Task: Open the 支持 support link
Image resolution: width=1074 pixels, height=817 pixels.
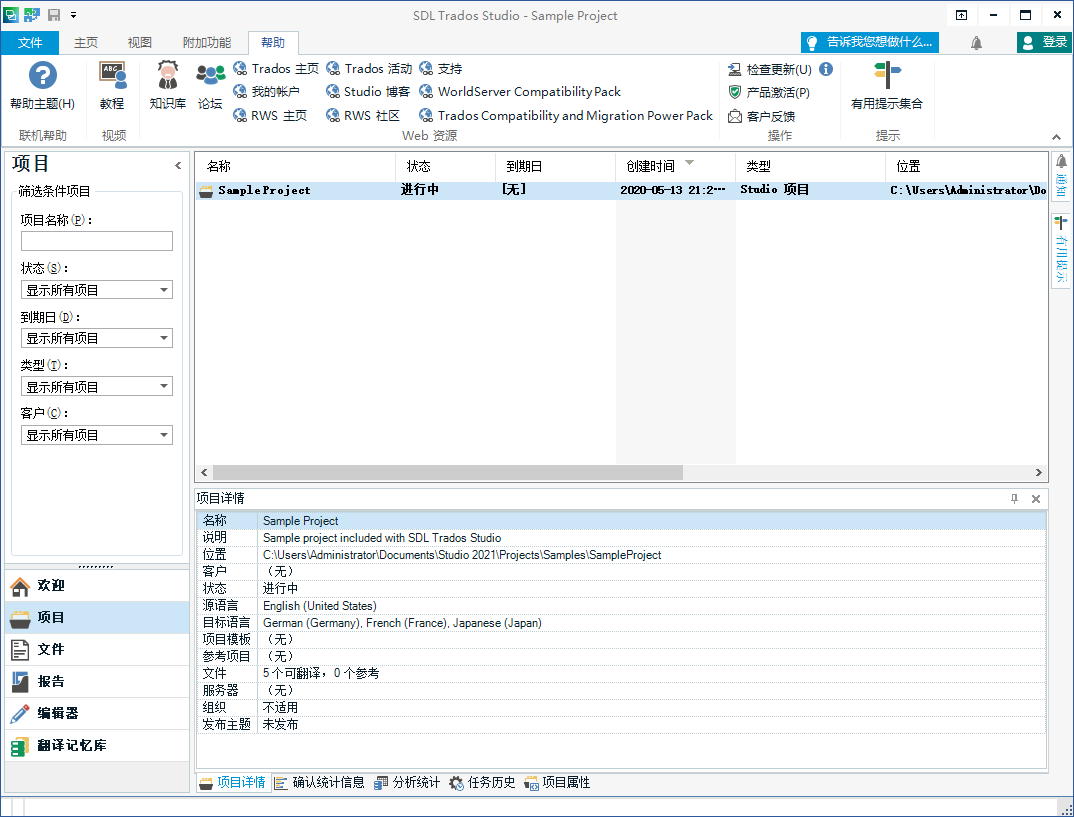Action: [x=440, y=68]
